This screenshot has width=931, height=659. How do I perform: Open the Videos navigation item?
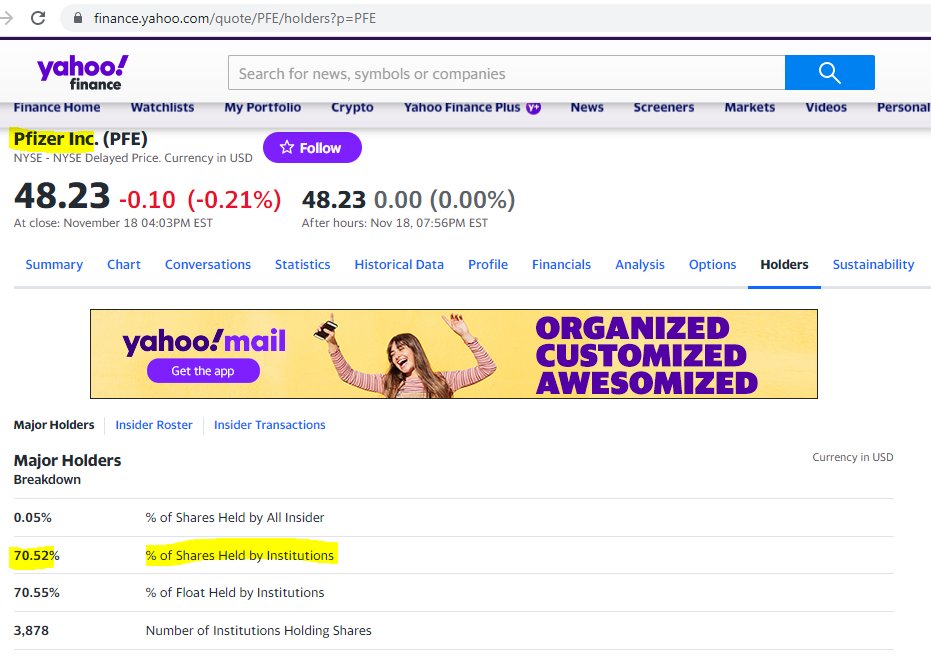826,107
